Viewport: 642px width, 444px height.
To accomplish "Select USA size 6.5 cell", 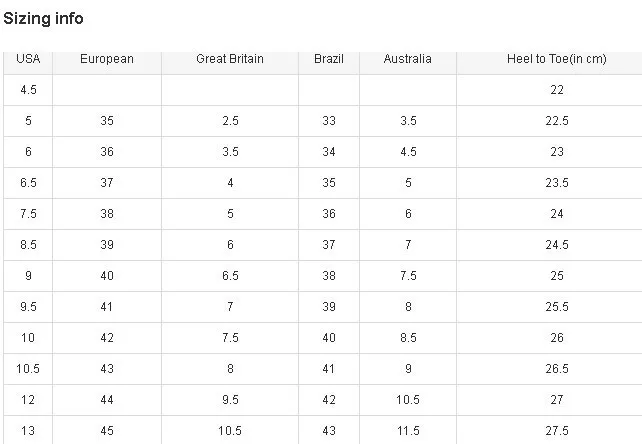I will point(28,183).
